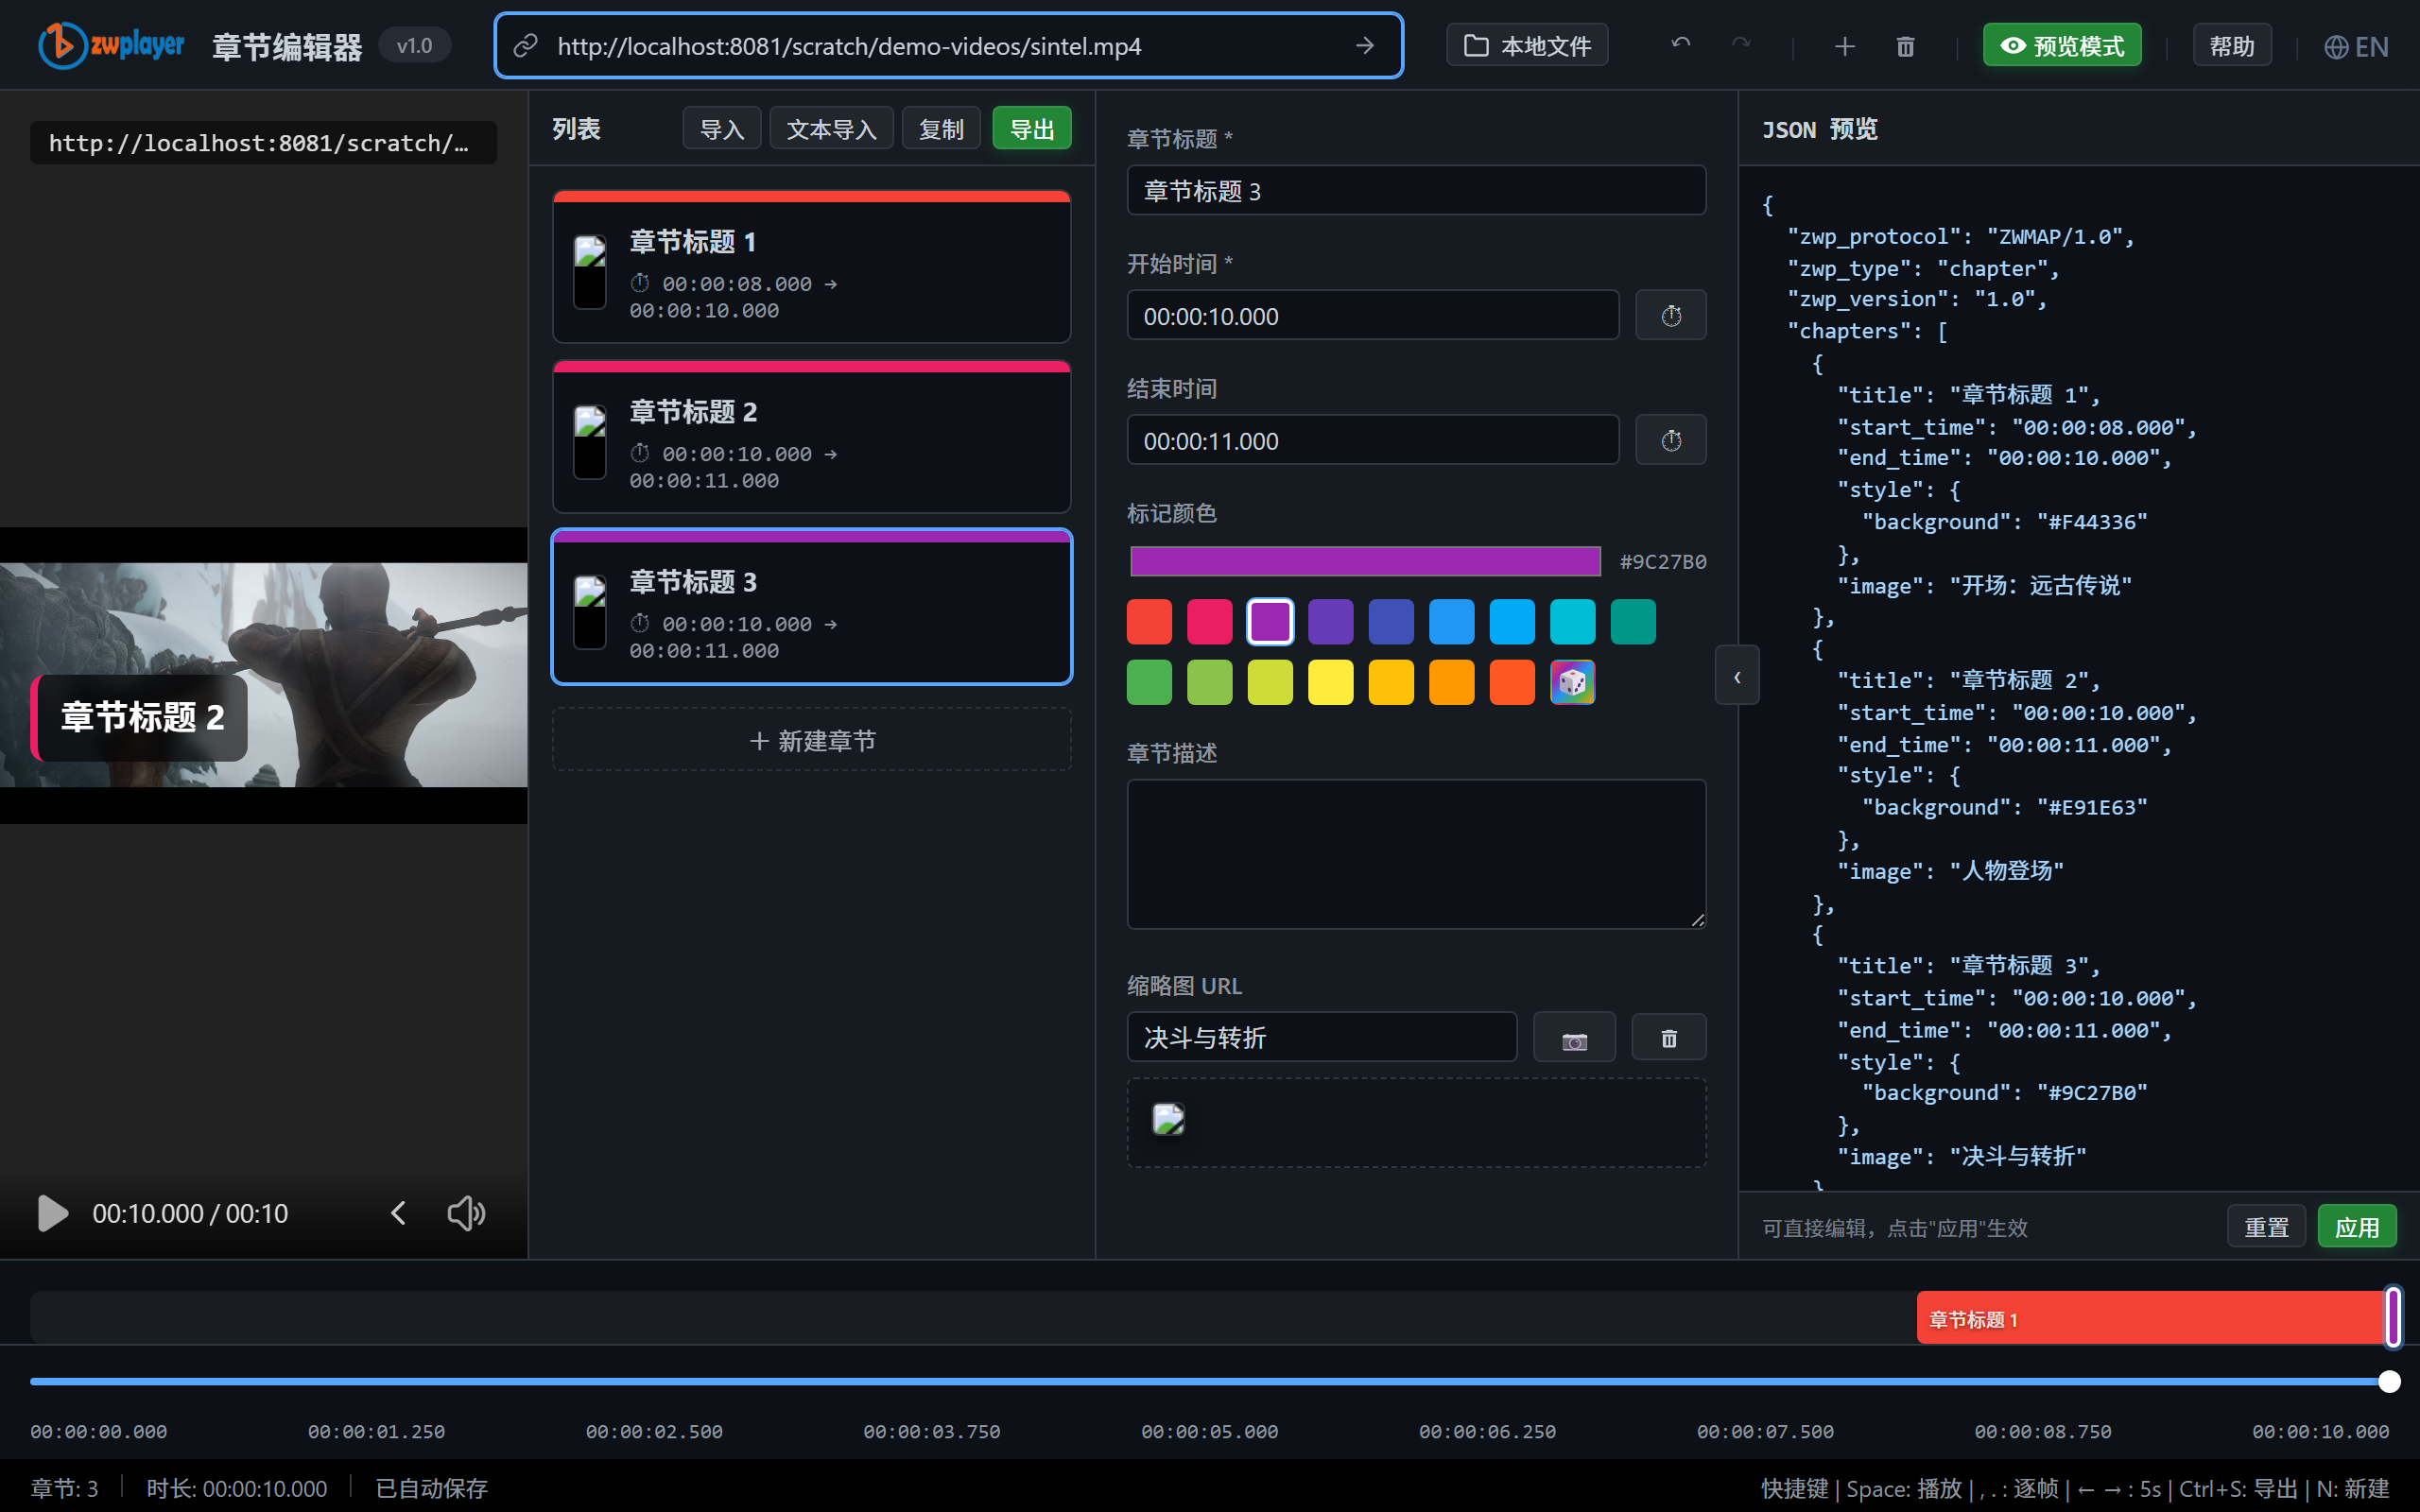Click the undo arrow icon
Screen dimensions: 2420x1512
tap(1681, 46)
